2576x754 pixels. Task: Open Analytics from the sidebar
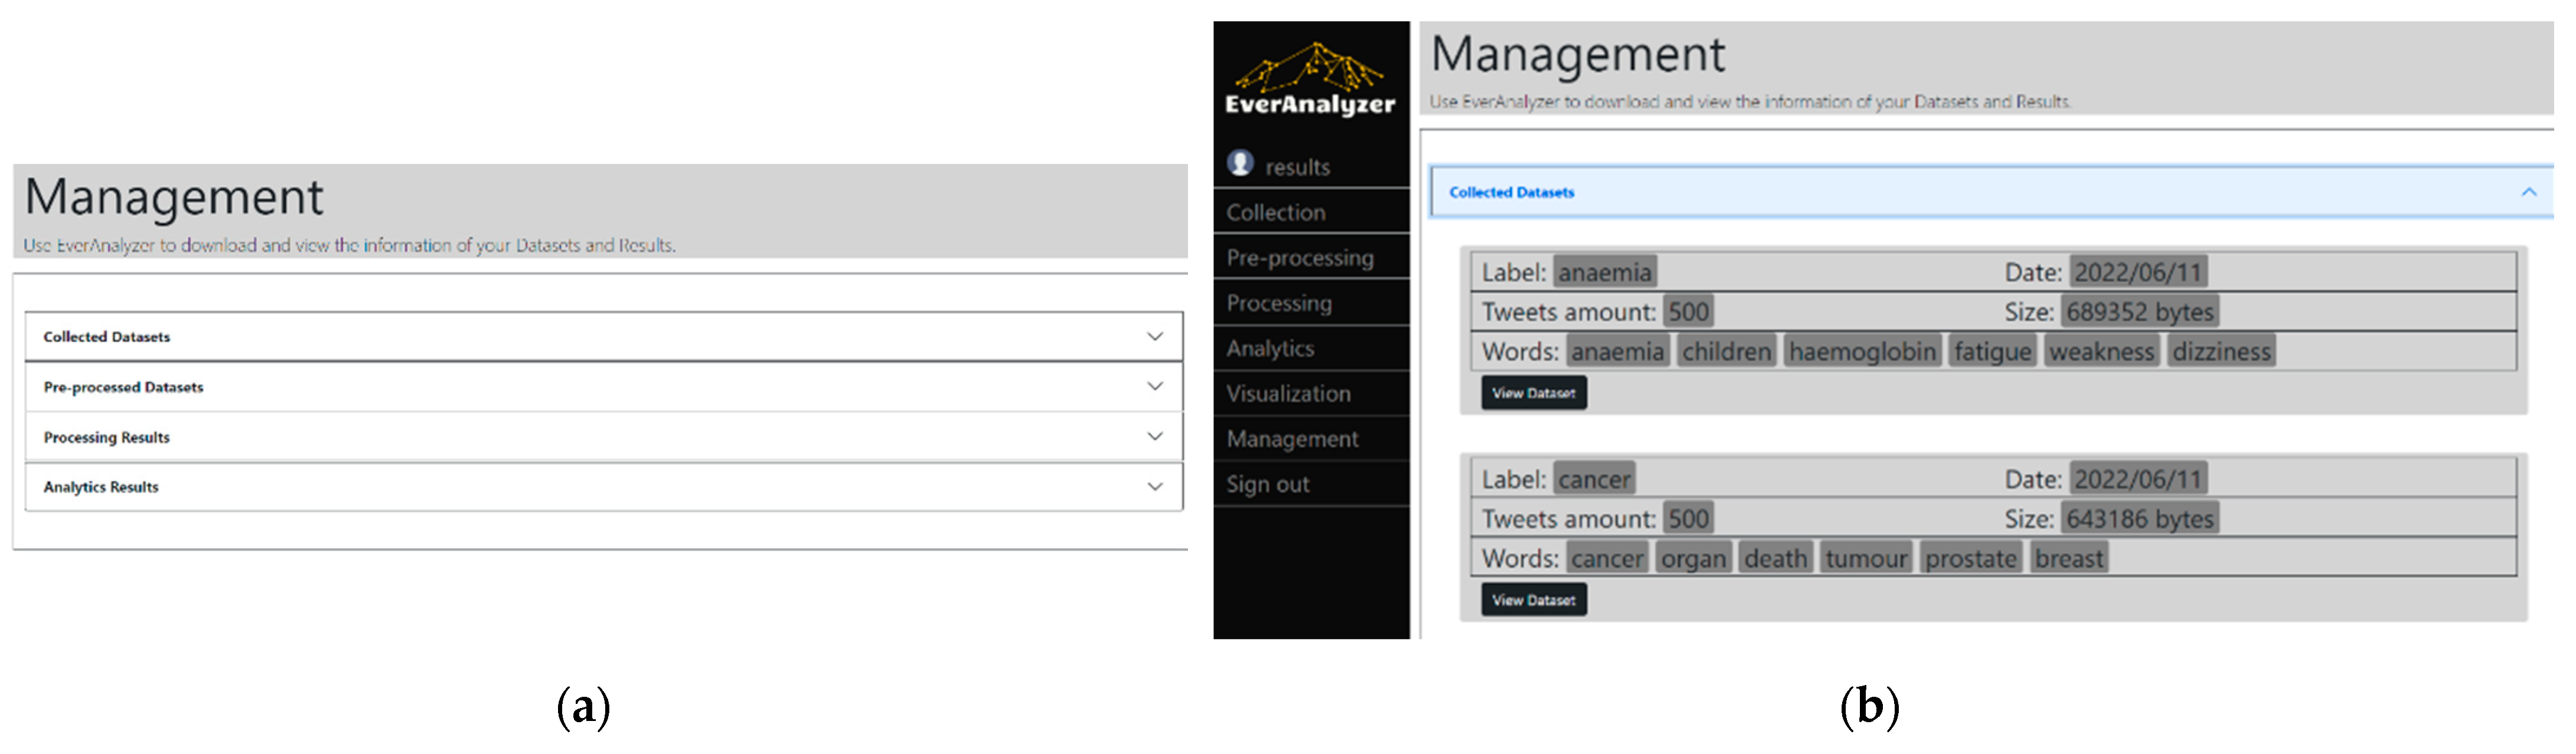1270,348
